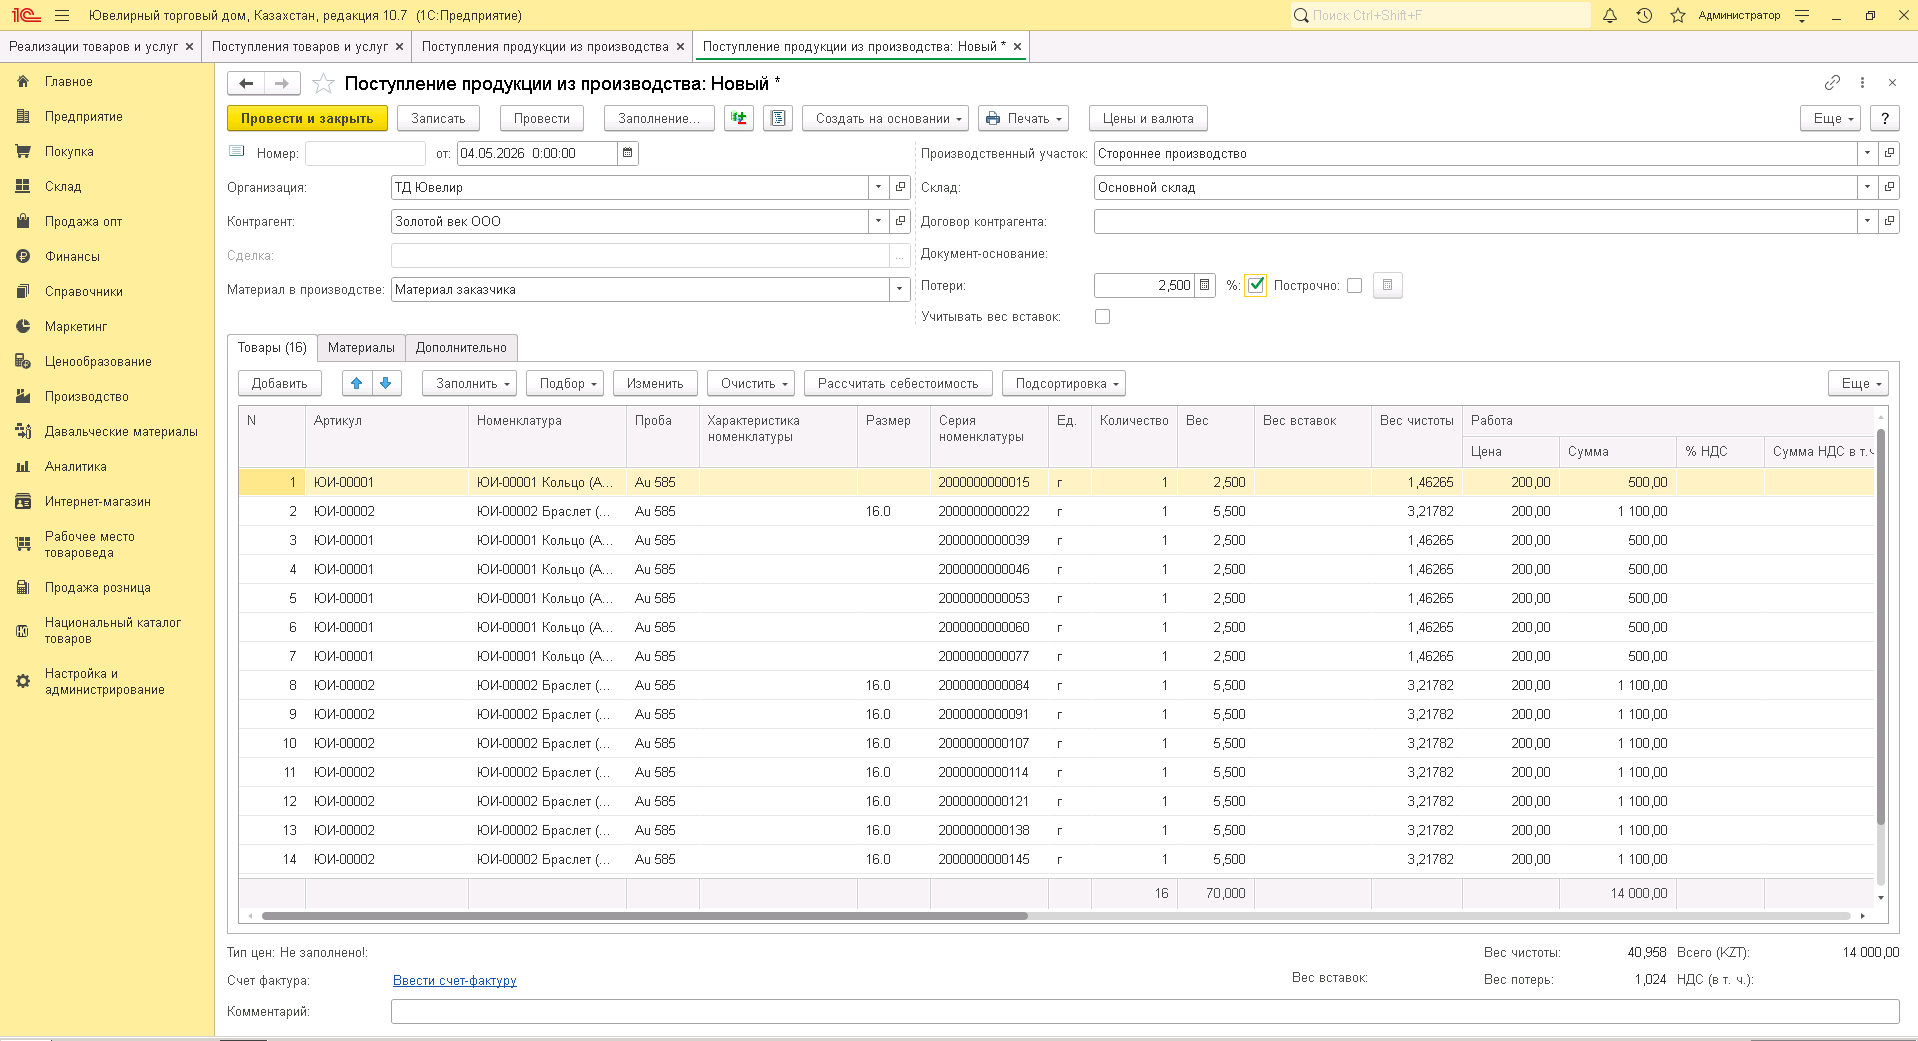Click the green document movements icon
The image size is (1918, 1041).
(x=739, y=118)
